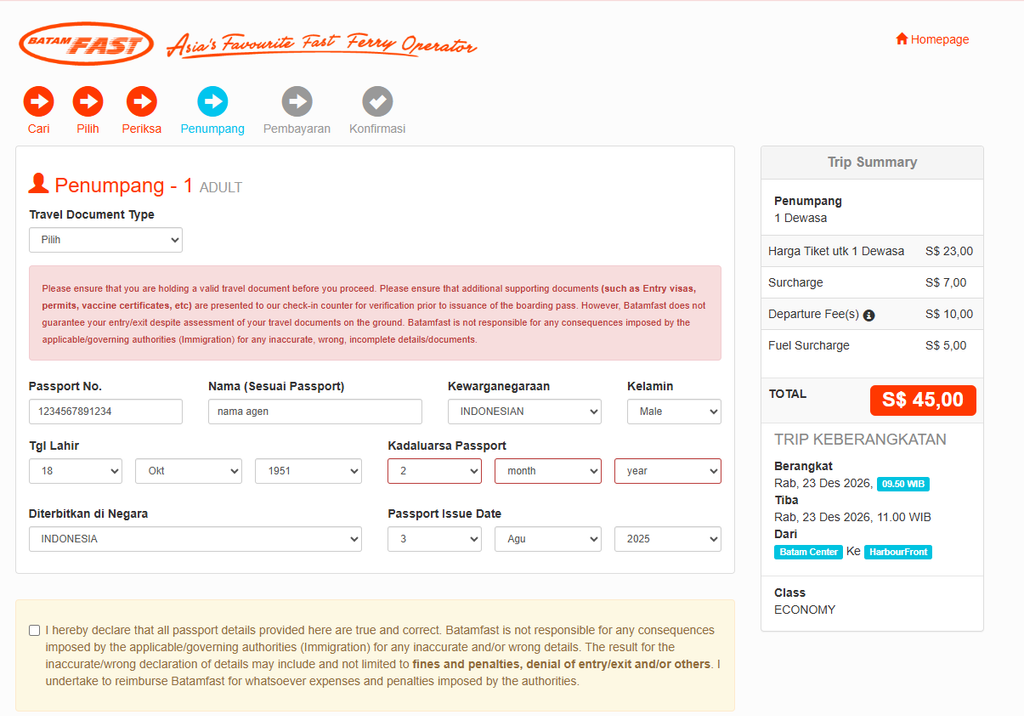Click the 1 Dewasa passenger count text
Viewport: 1024px width, 716px height.
point(801,218)
